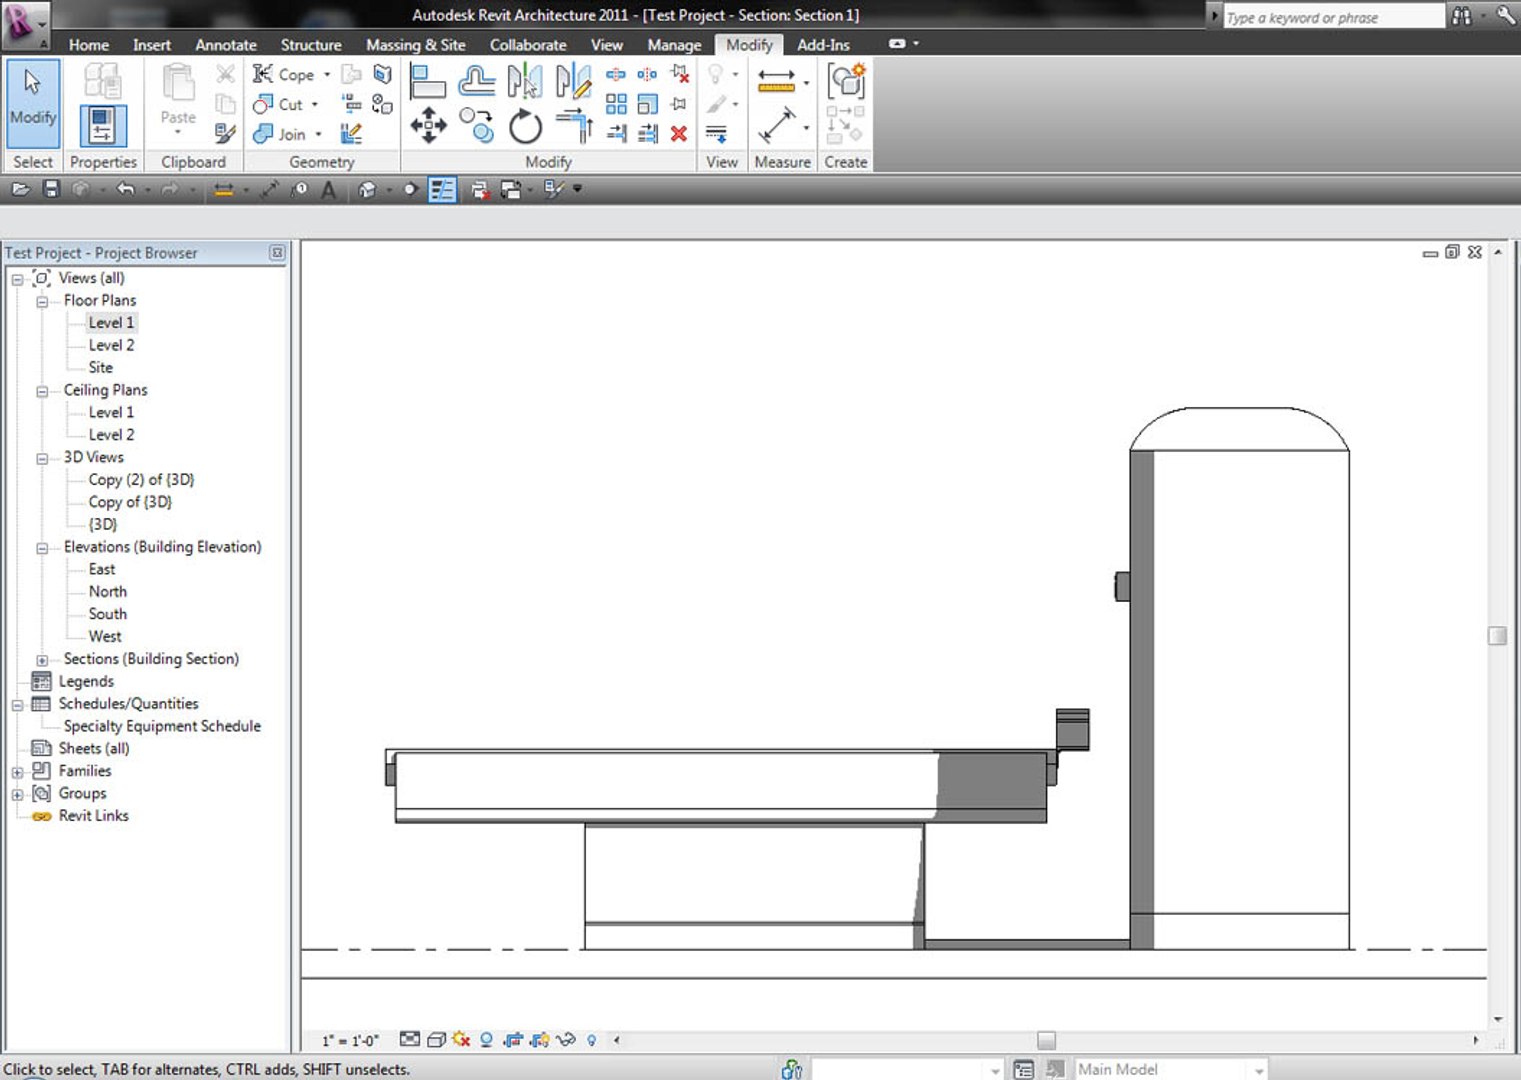
Task: Expand the Families tree node
Action: 17,772
